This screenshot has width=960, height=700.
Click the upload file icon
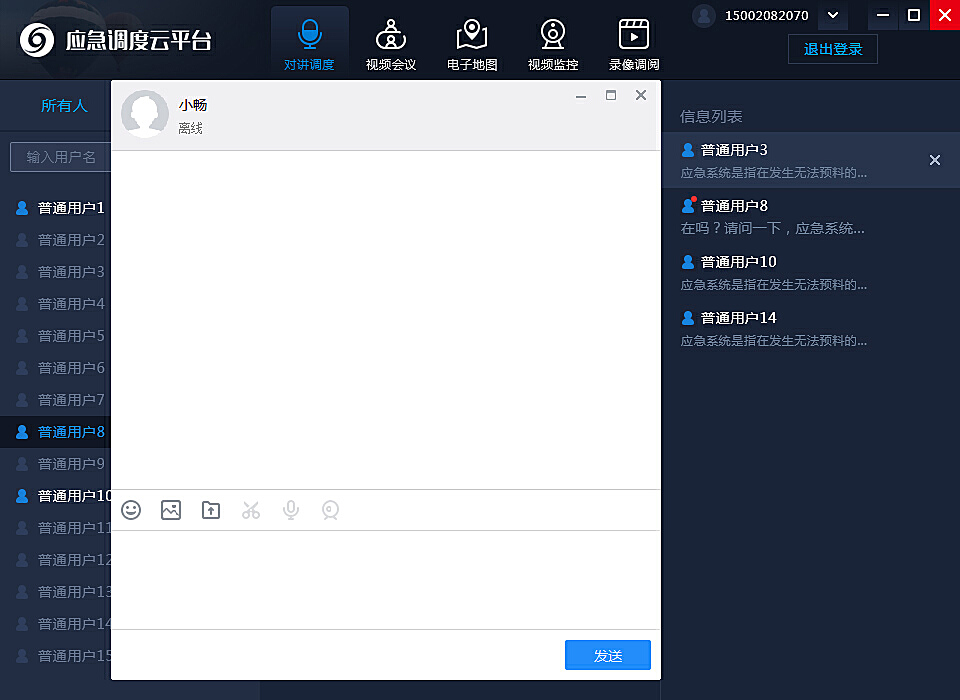[211, 510]
